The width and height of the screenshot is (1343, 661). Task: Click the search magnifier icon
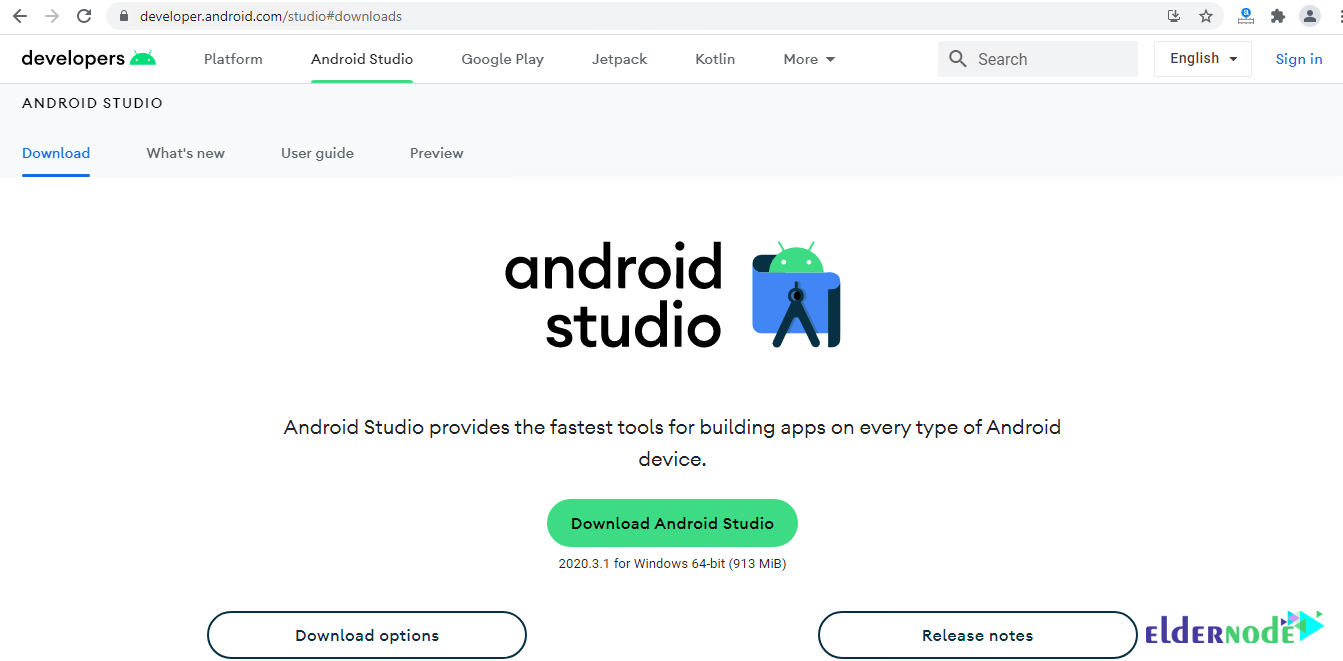tap(957, 59)
